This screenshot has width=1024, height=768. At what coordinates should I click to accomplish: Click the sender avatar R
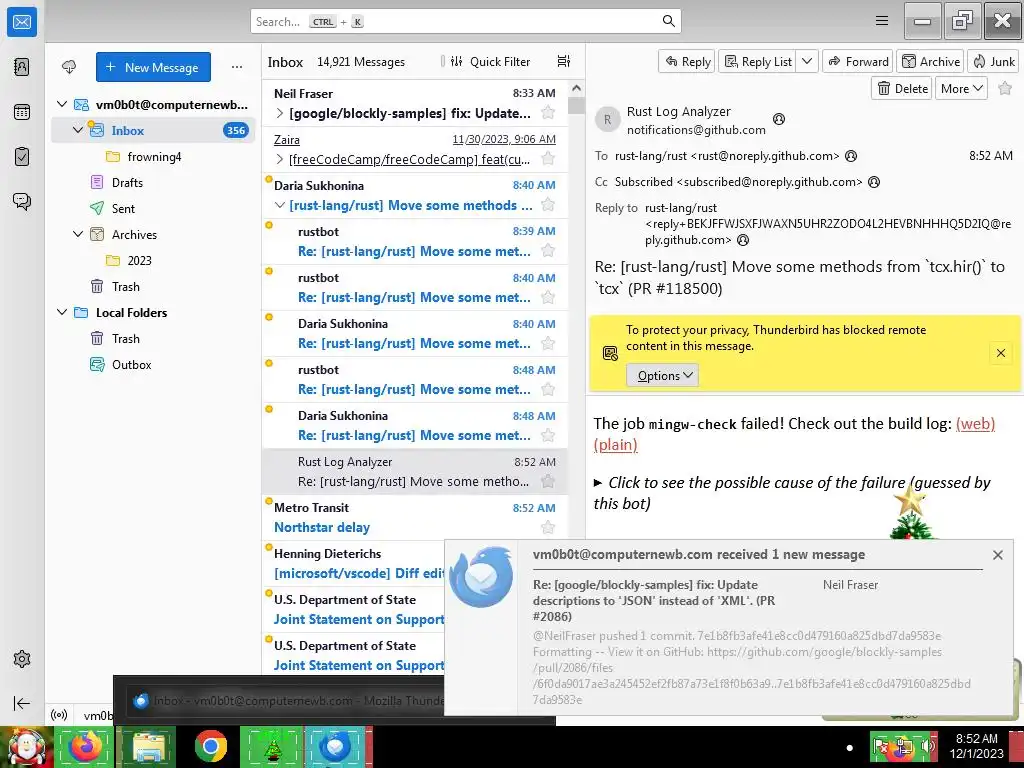click(x=607, y=120)
